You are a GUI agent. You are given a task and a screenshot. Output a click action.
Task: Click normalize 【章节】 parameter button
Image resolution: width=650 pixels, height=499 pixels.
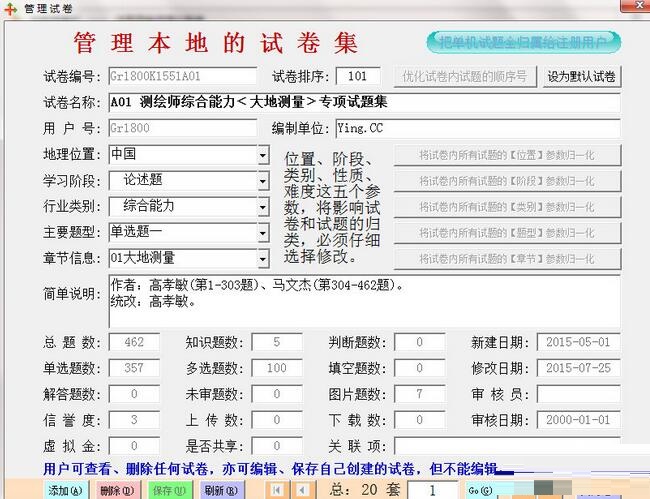pos(507,259)
